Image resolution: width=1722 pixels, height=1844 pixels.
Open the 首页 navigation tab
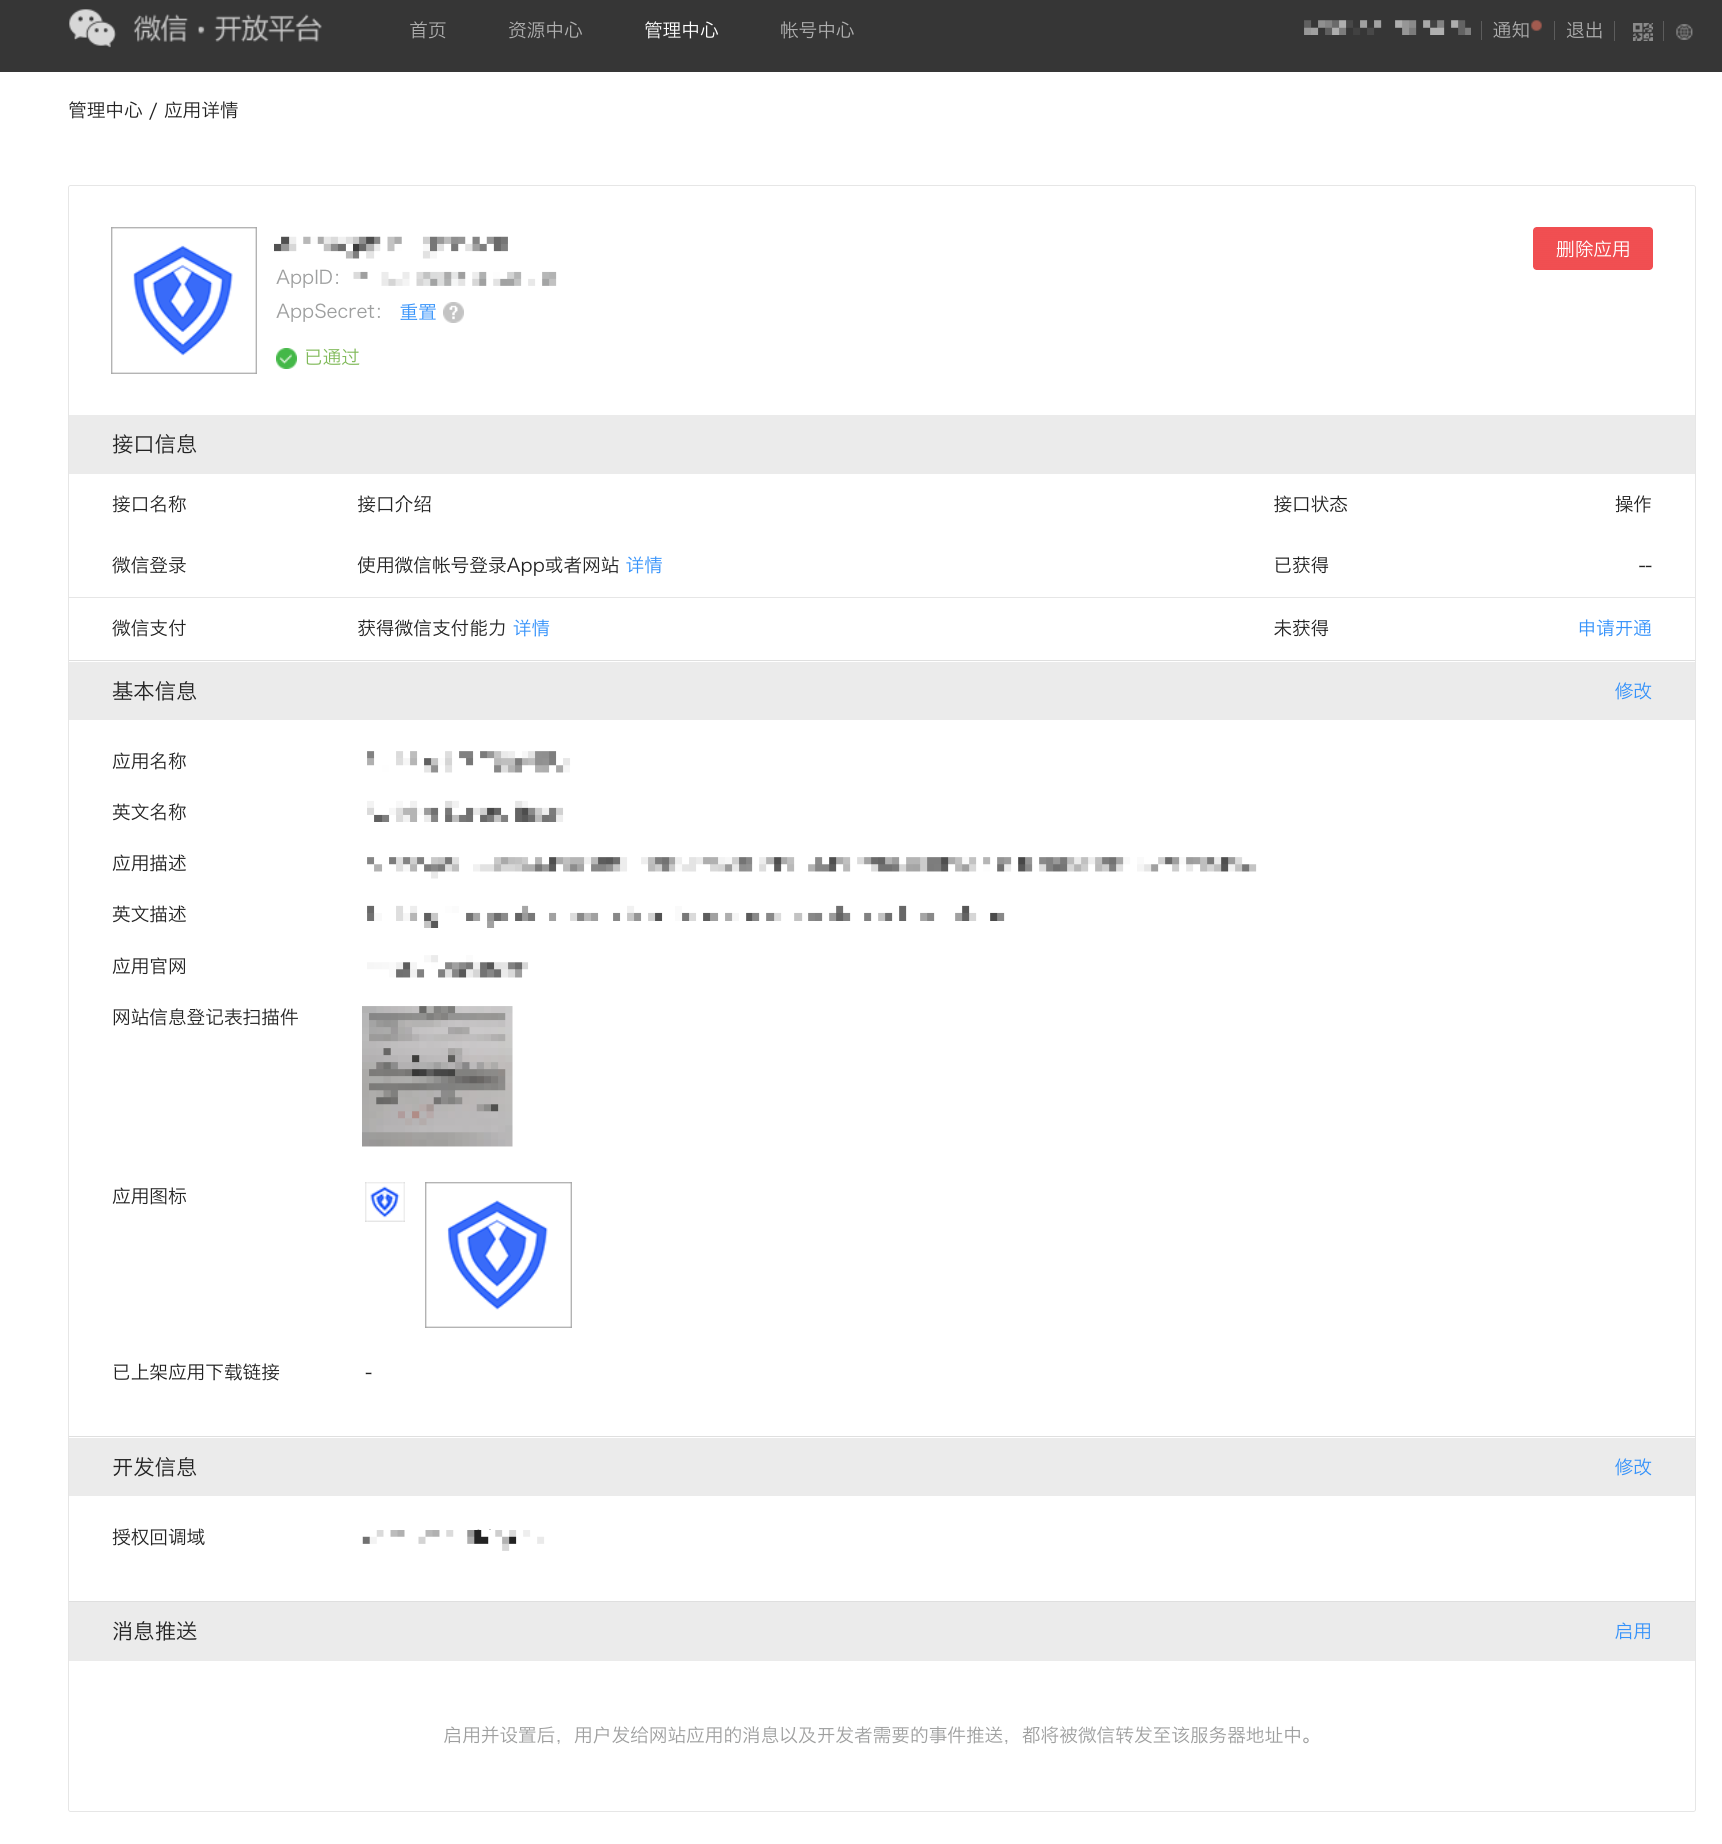click(427, 31)
